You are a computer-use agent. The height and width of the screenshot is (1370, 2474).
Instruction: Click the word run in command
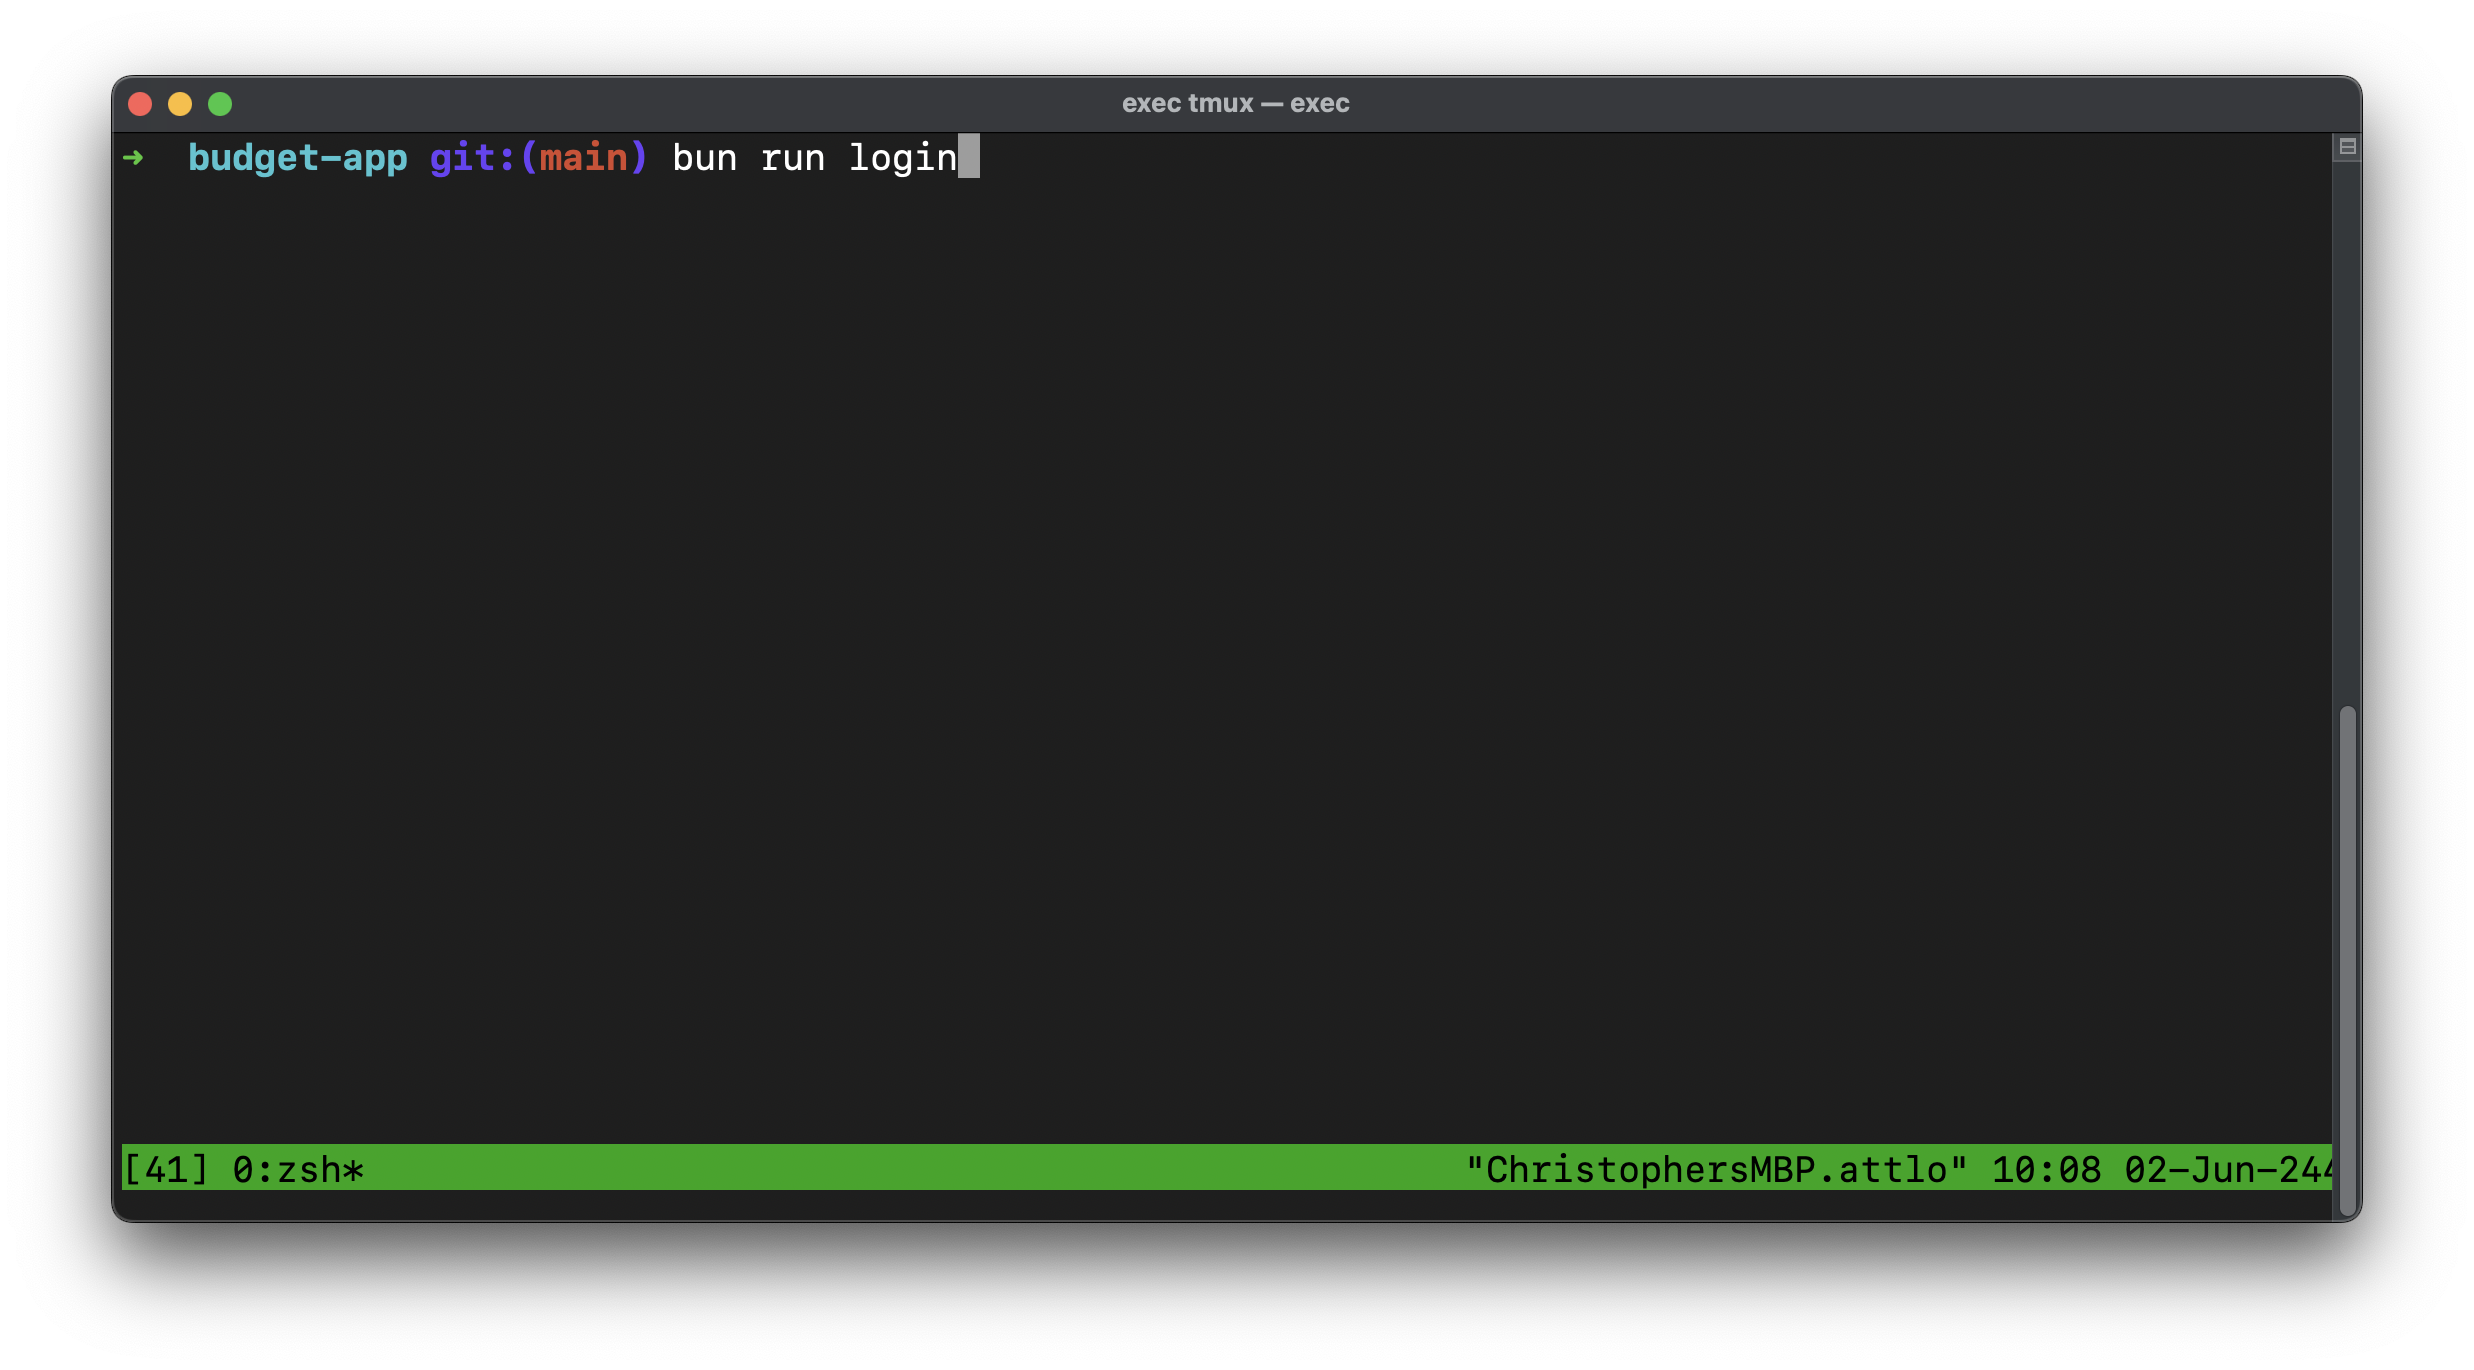point(792,158)
